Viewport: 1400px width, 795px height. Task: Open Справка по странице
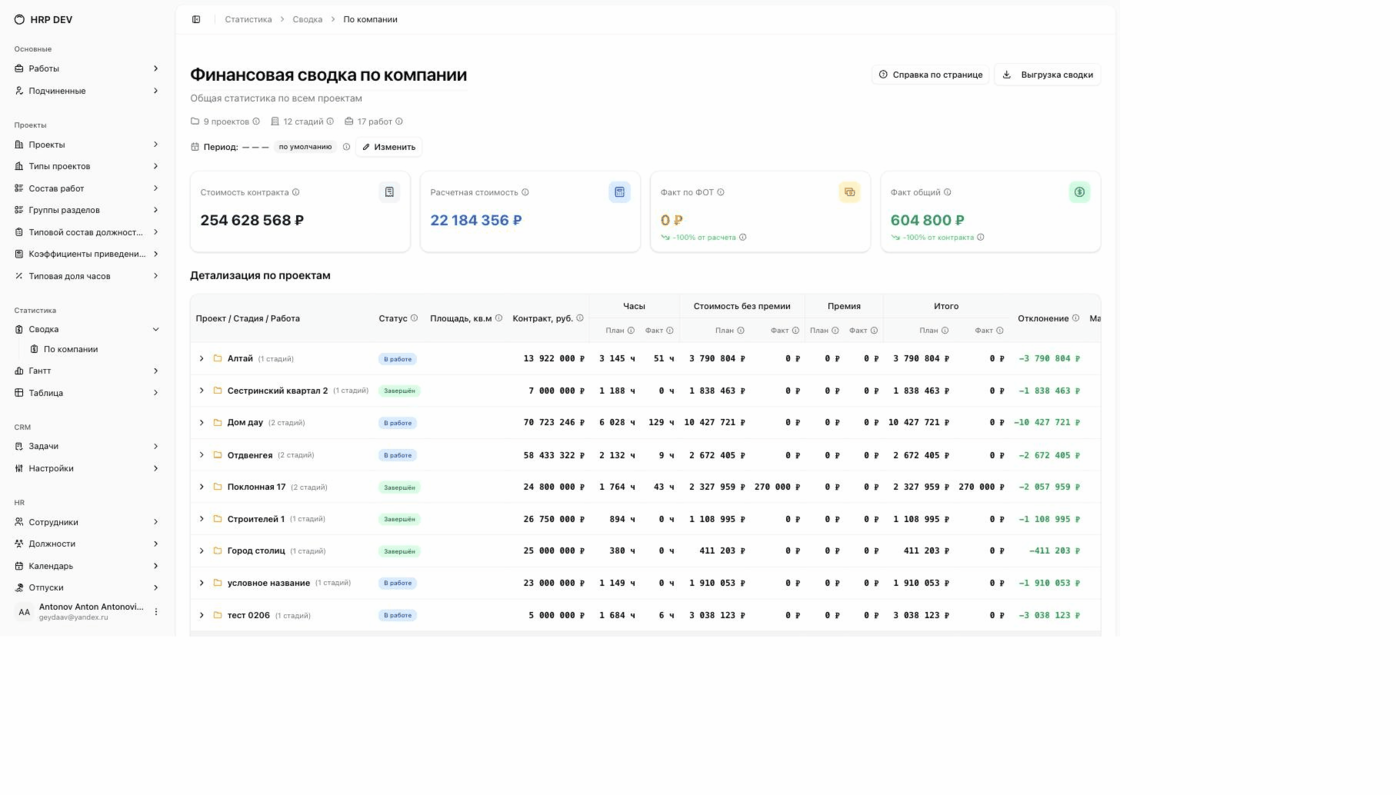[930, 75]
